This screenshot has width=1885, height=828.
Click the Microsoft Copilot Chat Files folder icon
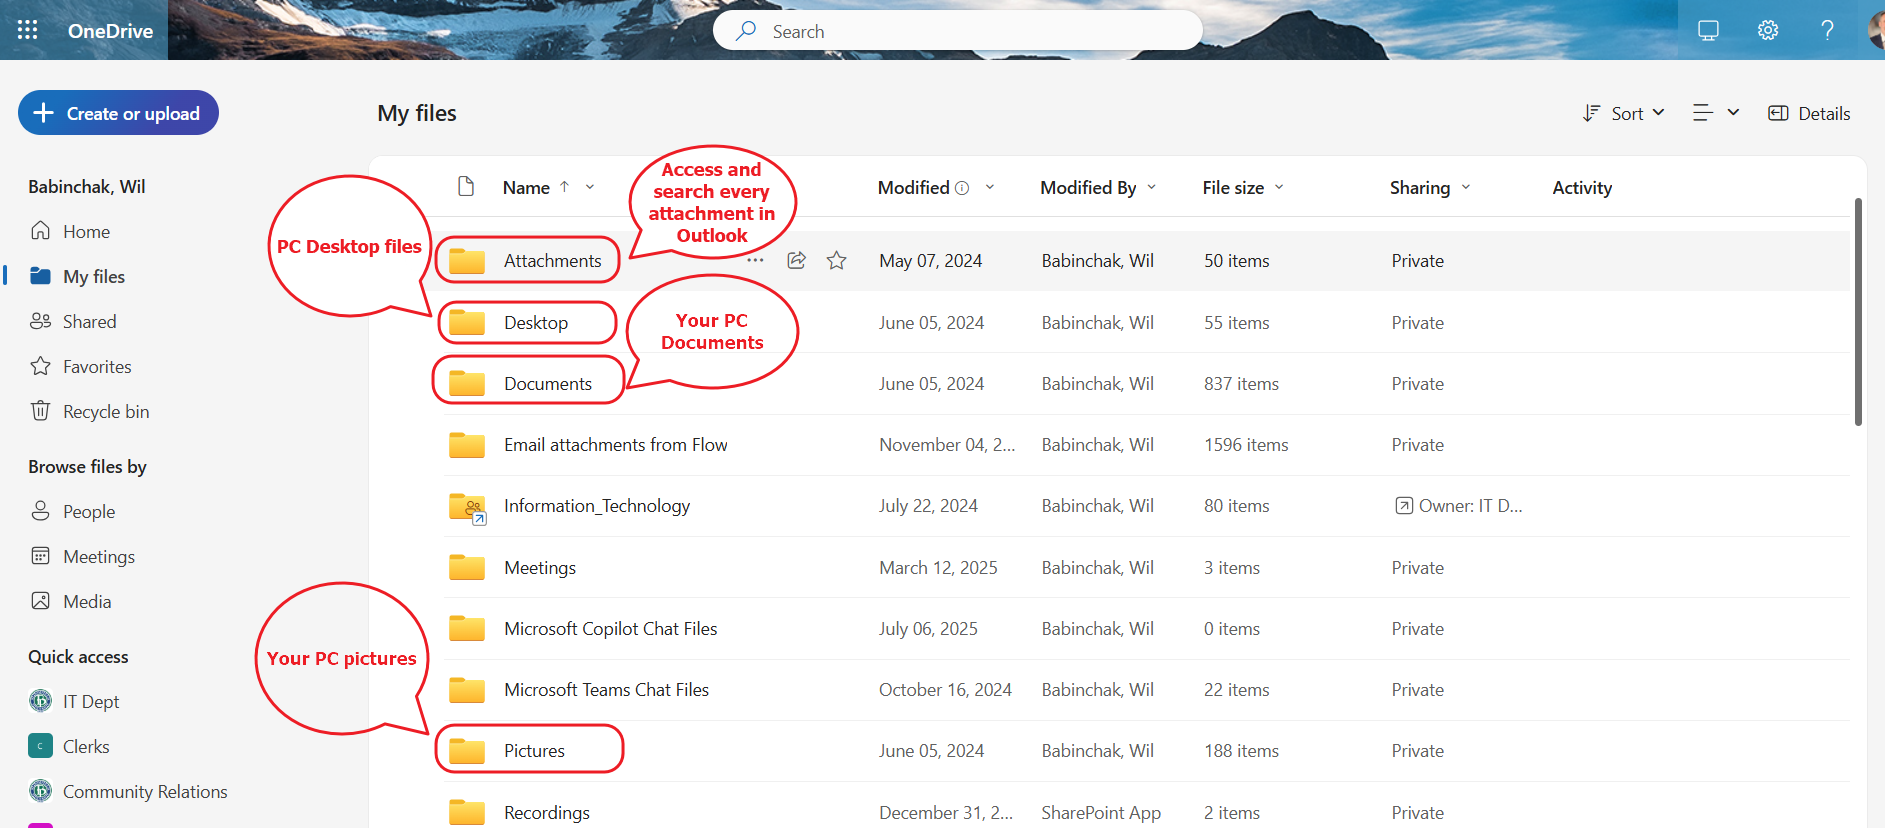tap(467, 628)
